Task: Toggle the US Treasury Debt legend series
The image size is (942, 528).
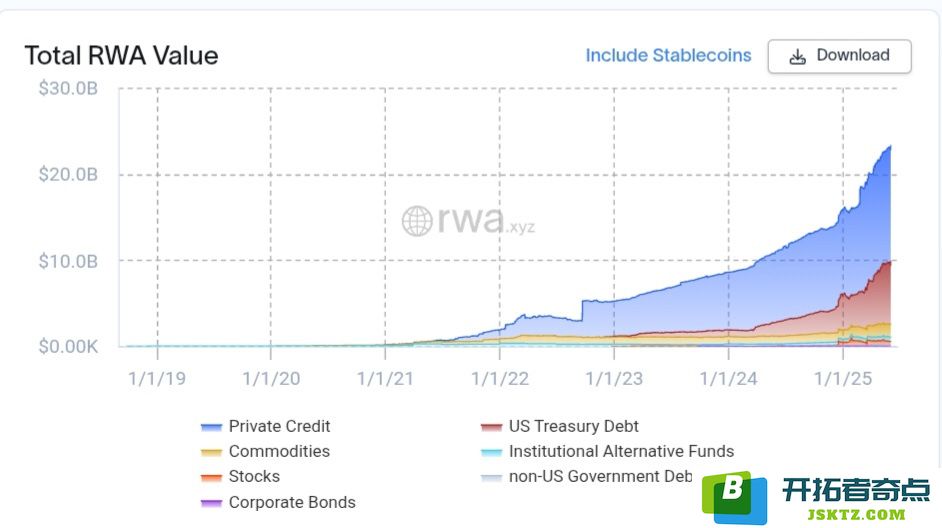Action: (559, 426)
